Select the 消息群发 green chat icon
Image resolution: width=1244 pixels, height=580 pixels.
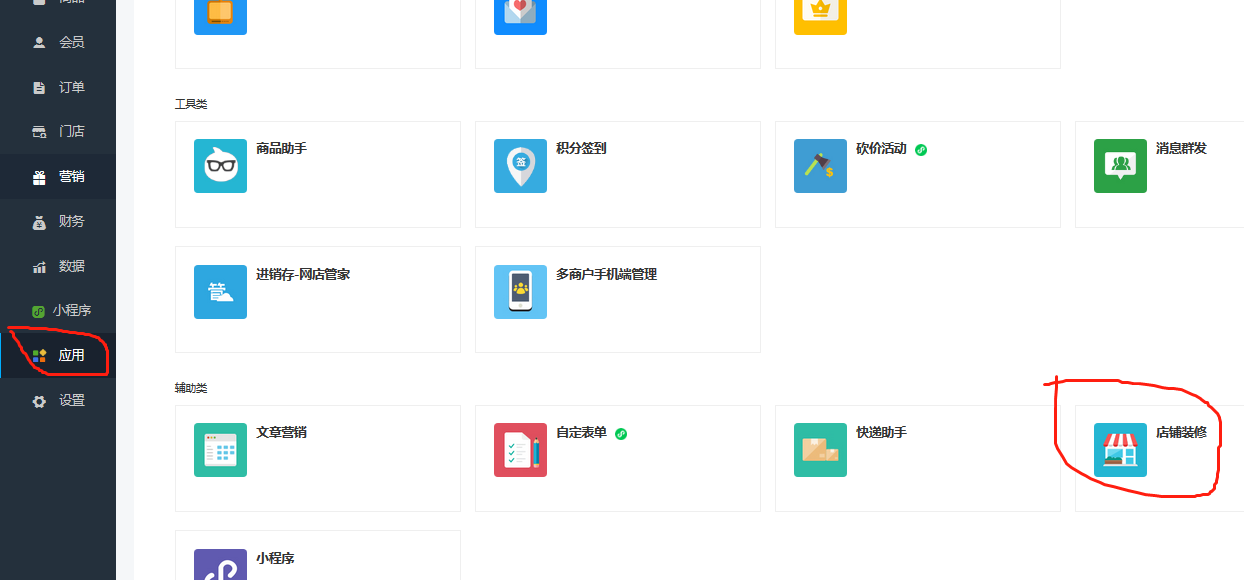[x=1120, y=166]
